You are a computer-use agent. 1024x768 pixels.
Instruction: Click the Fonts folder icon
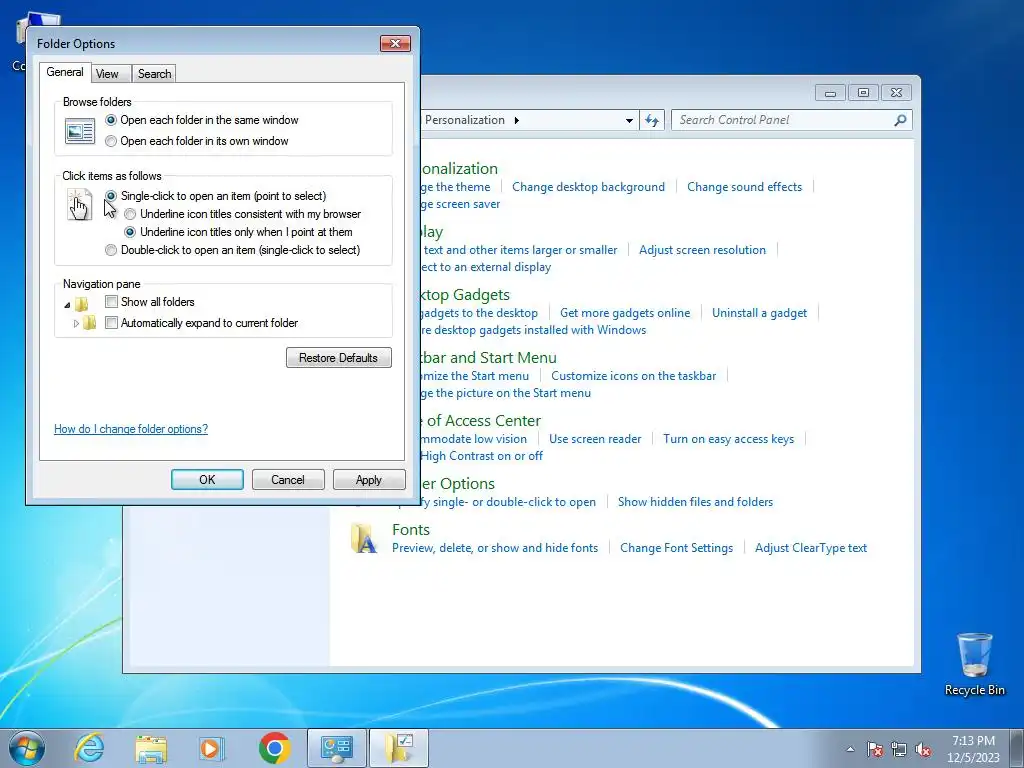click(x=364, y=538)
